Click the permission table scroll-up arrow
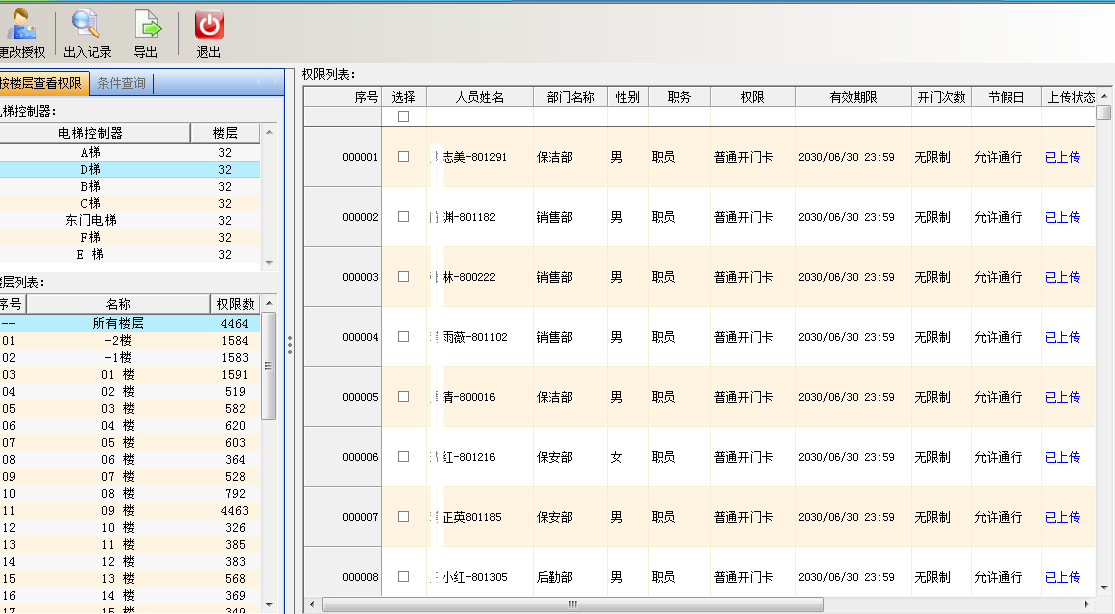This screenshot has height=614, width=1115. 1103,96
